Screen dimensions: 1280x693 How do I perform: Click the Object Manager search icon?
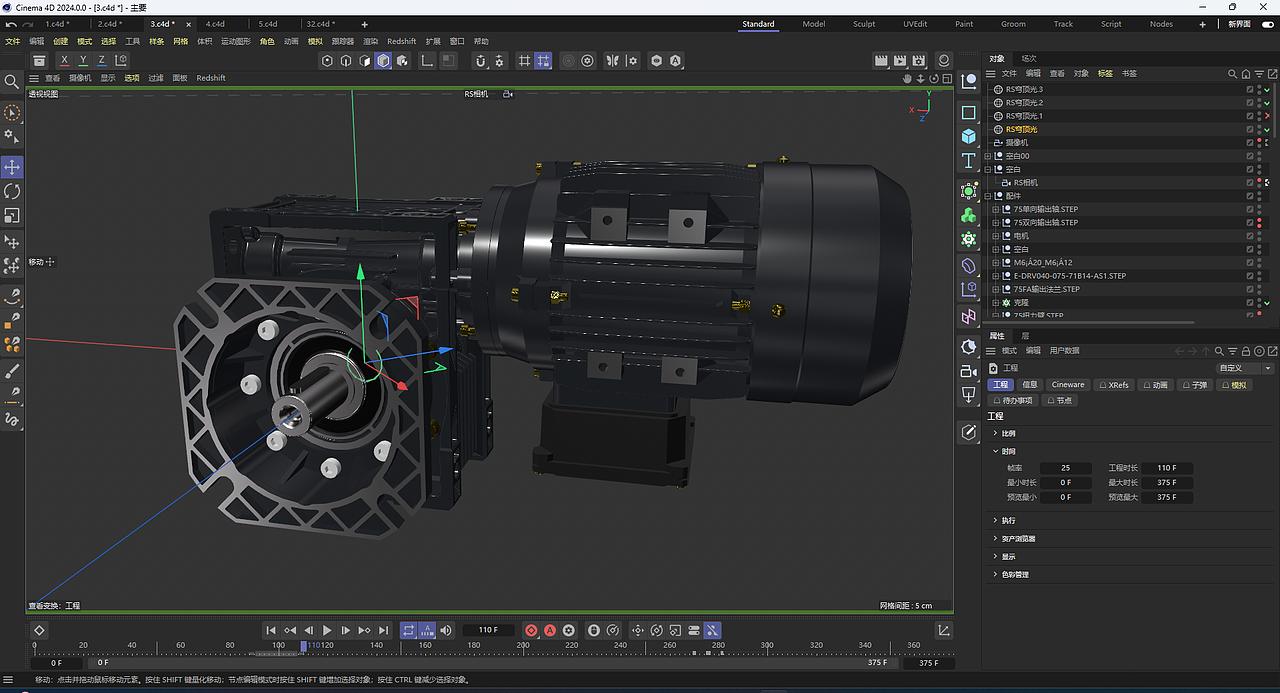pos(1232,74)
